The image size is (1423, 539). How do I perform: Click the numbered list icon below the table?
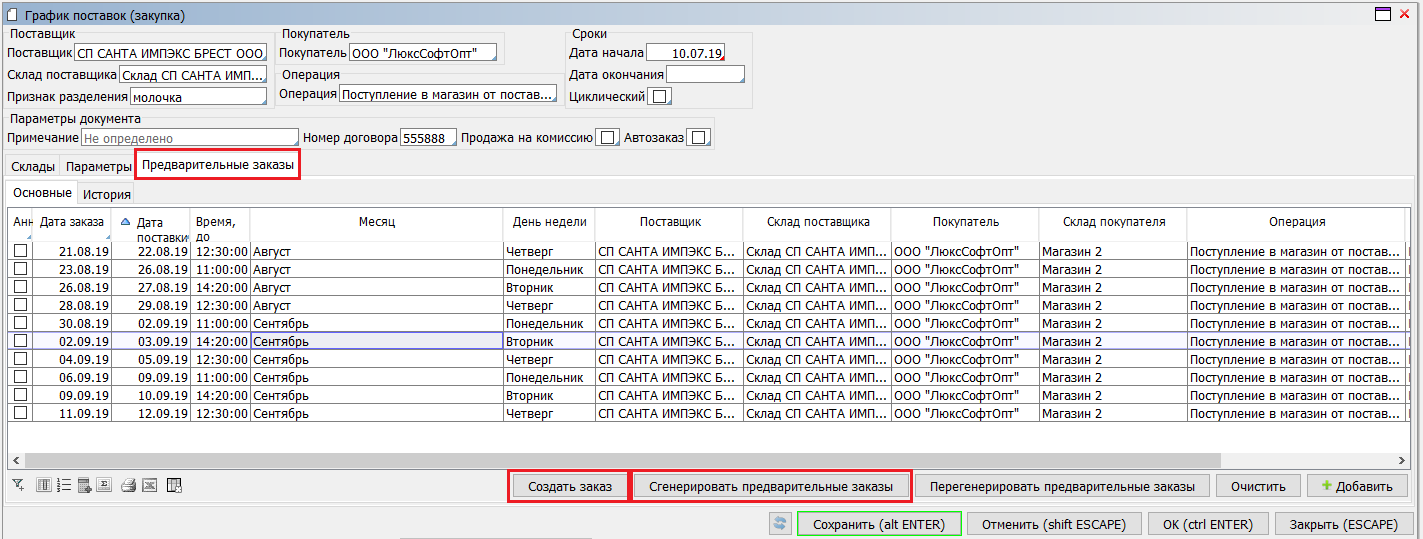pos(64,486)
